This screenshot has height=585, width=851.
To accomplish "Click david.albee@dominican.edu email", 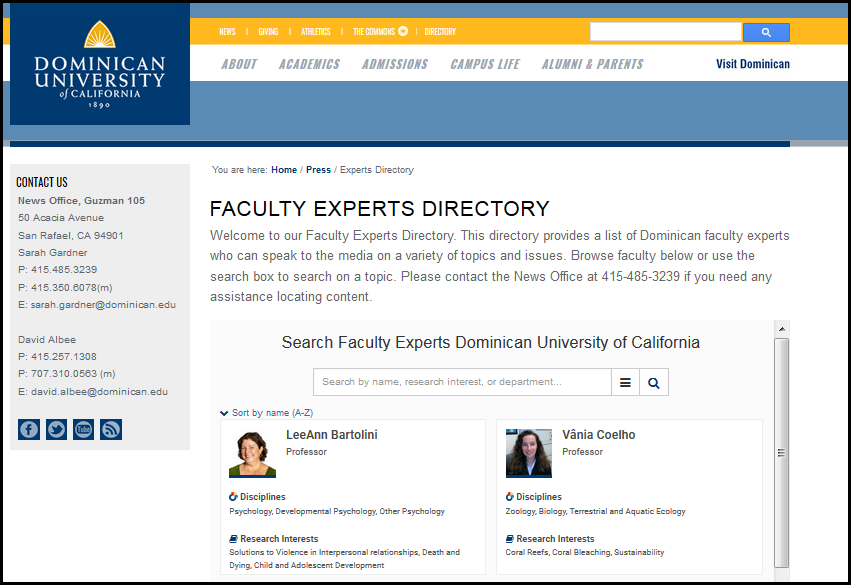I will click(99, 391).
